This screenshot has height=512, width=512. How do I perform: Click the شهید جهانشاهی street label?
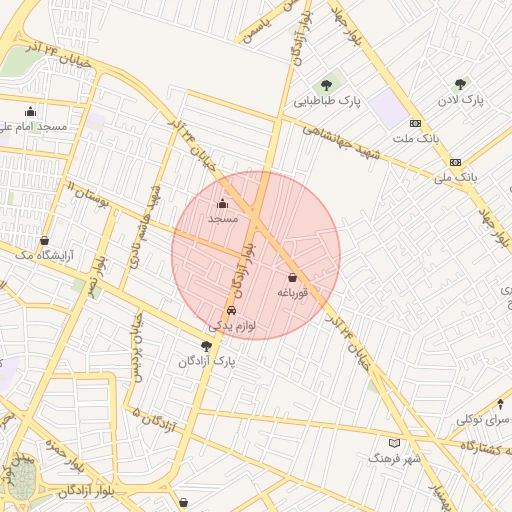341,143
